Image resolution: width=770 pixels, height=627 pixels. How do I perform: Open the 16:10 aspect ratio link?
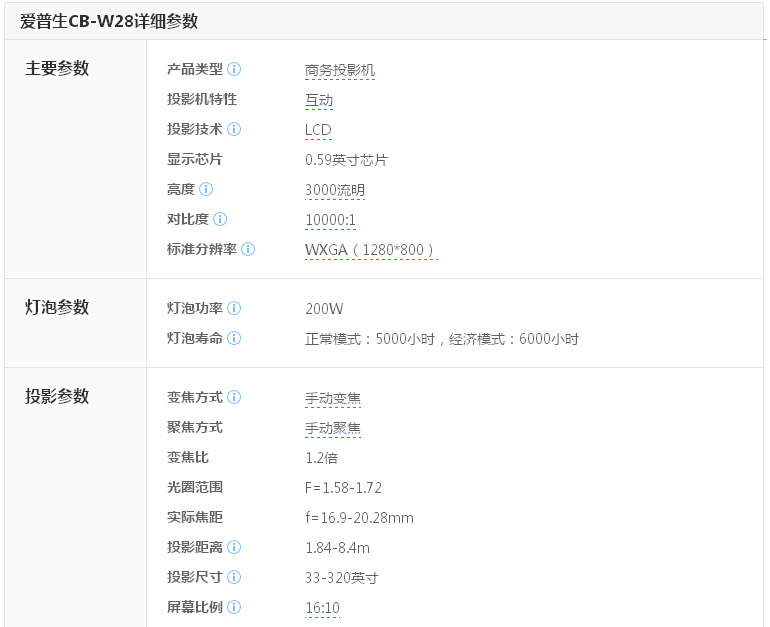[323, 608]
